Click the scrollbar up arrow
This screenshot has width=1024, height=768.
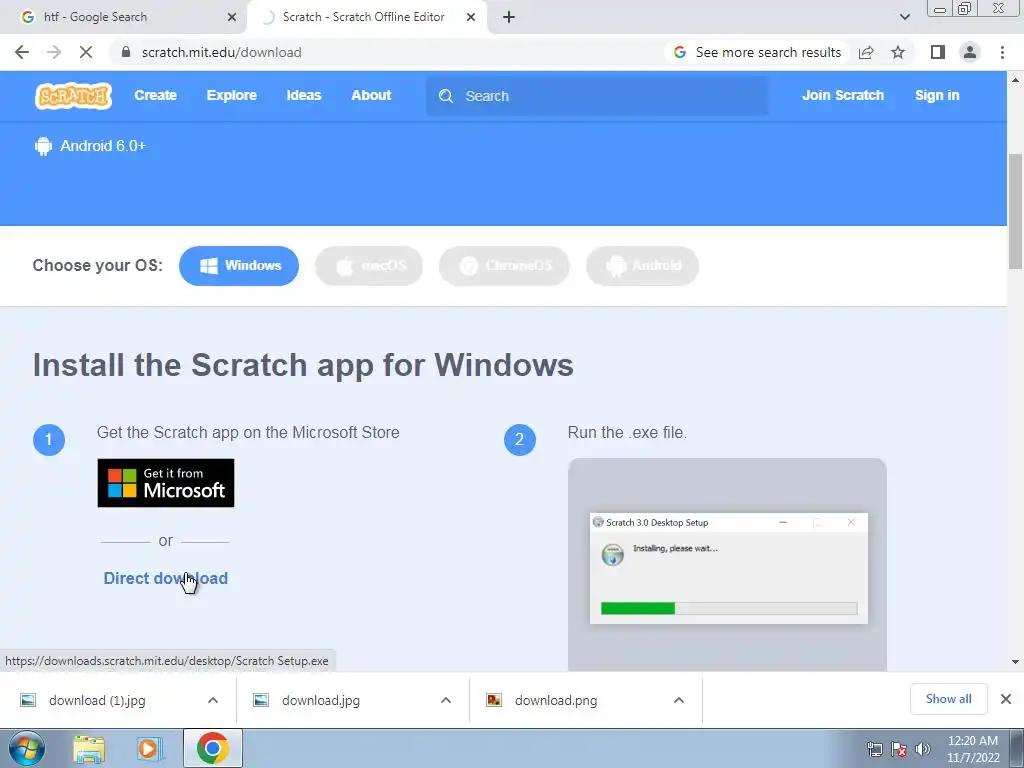[x=1015, y=80]
